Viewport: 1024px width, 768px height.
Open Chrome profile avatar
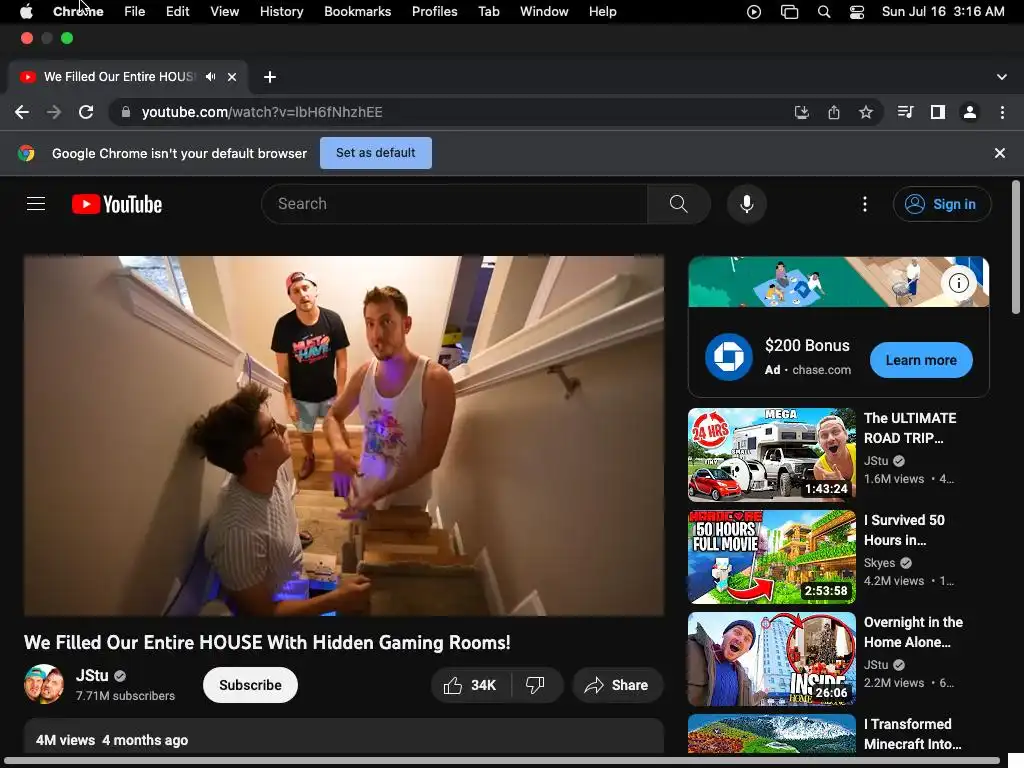(x=970, y=112)
